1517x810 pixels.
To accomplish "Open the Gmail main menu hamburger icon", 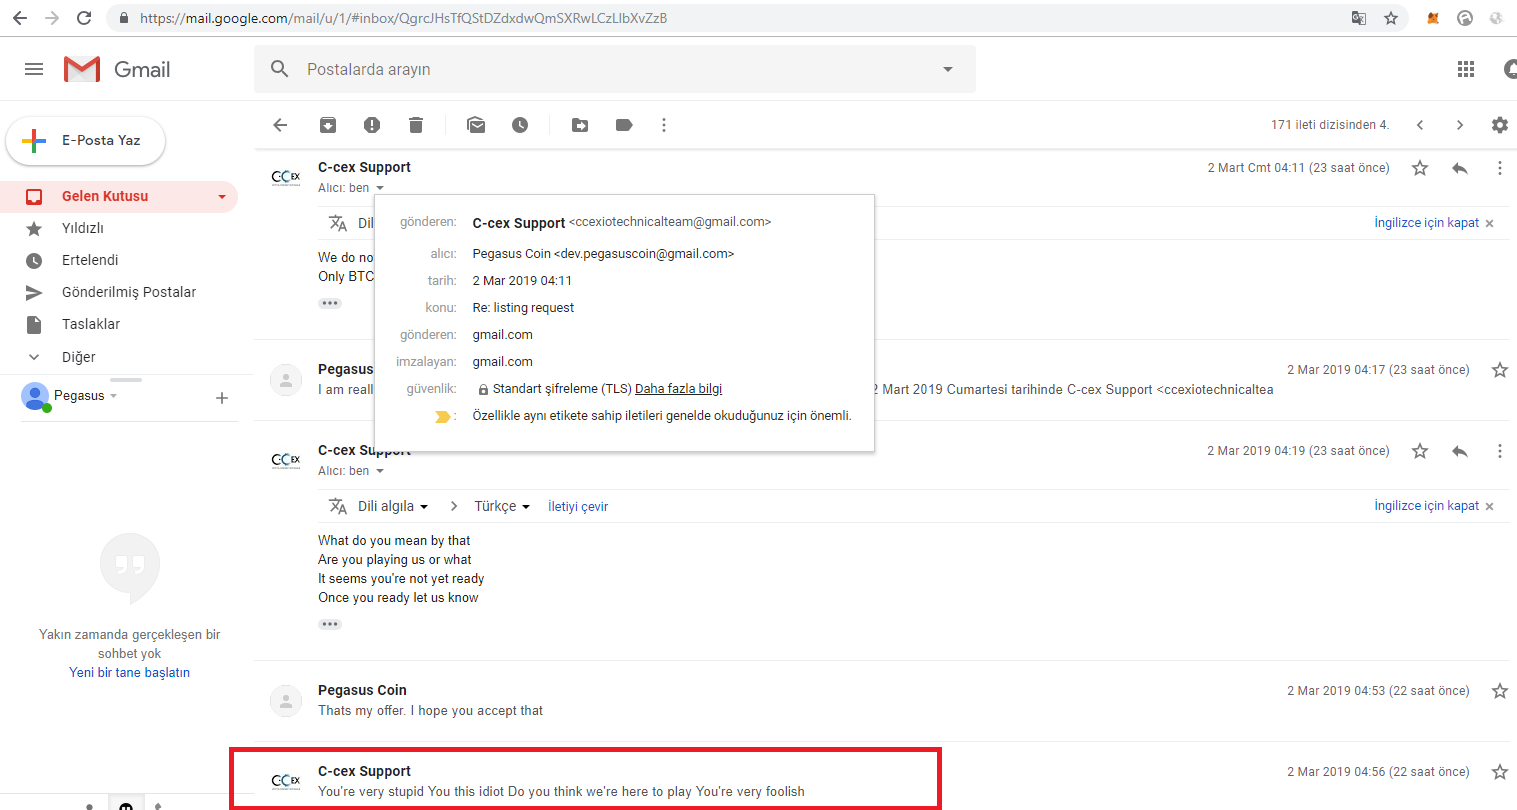I will (34, 69).
